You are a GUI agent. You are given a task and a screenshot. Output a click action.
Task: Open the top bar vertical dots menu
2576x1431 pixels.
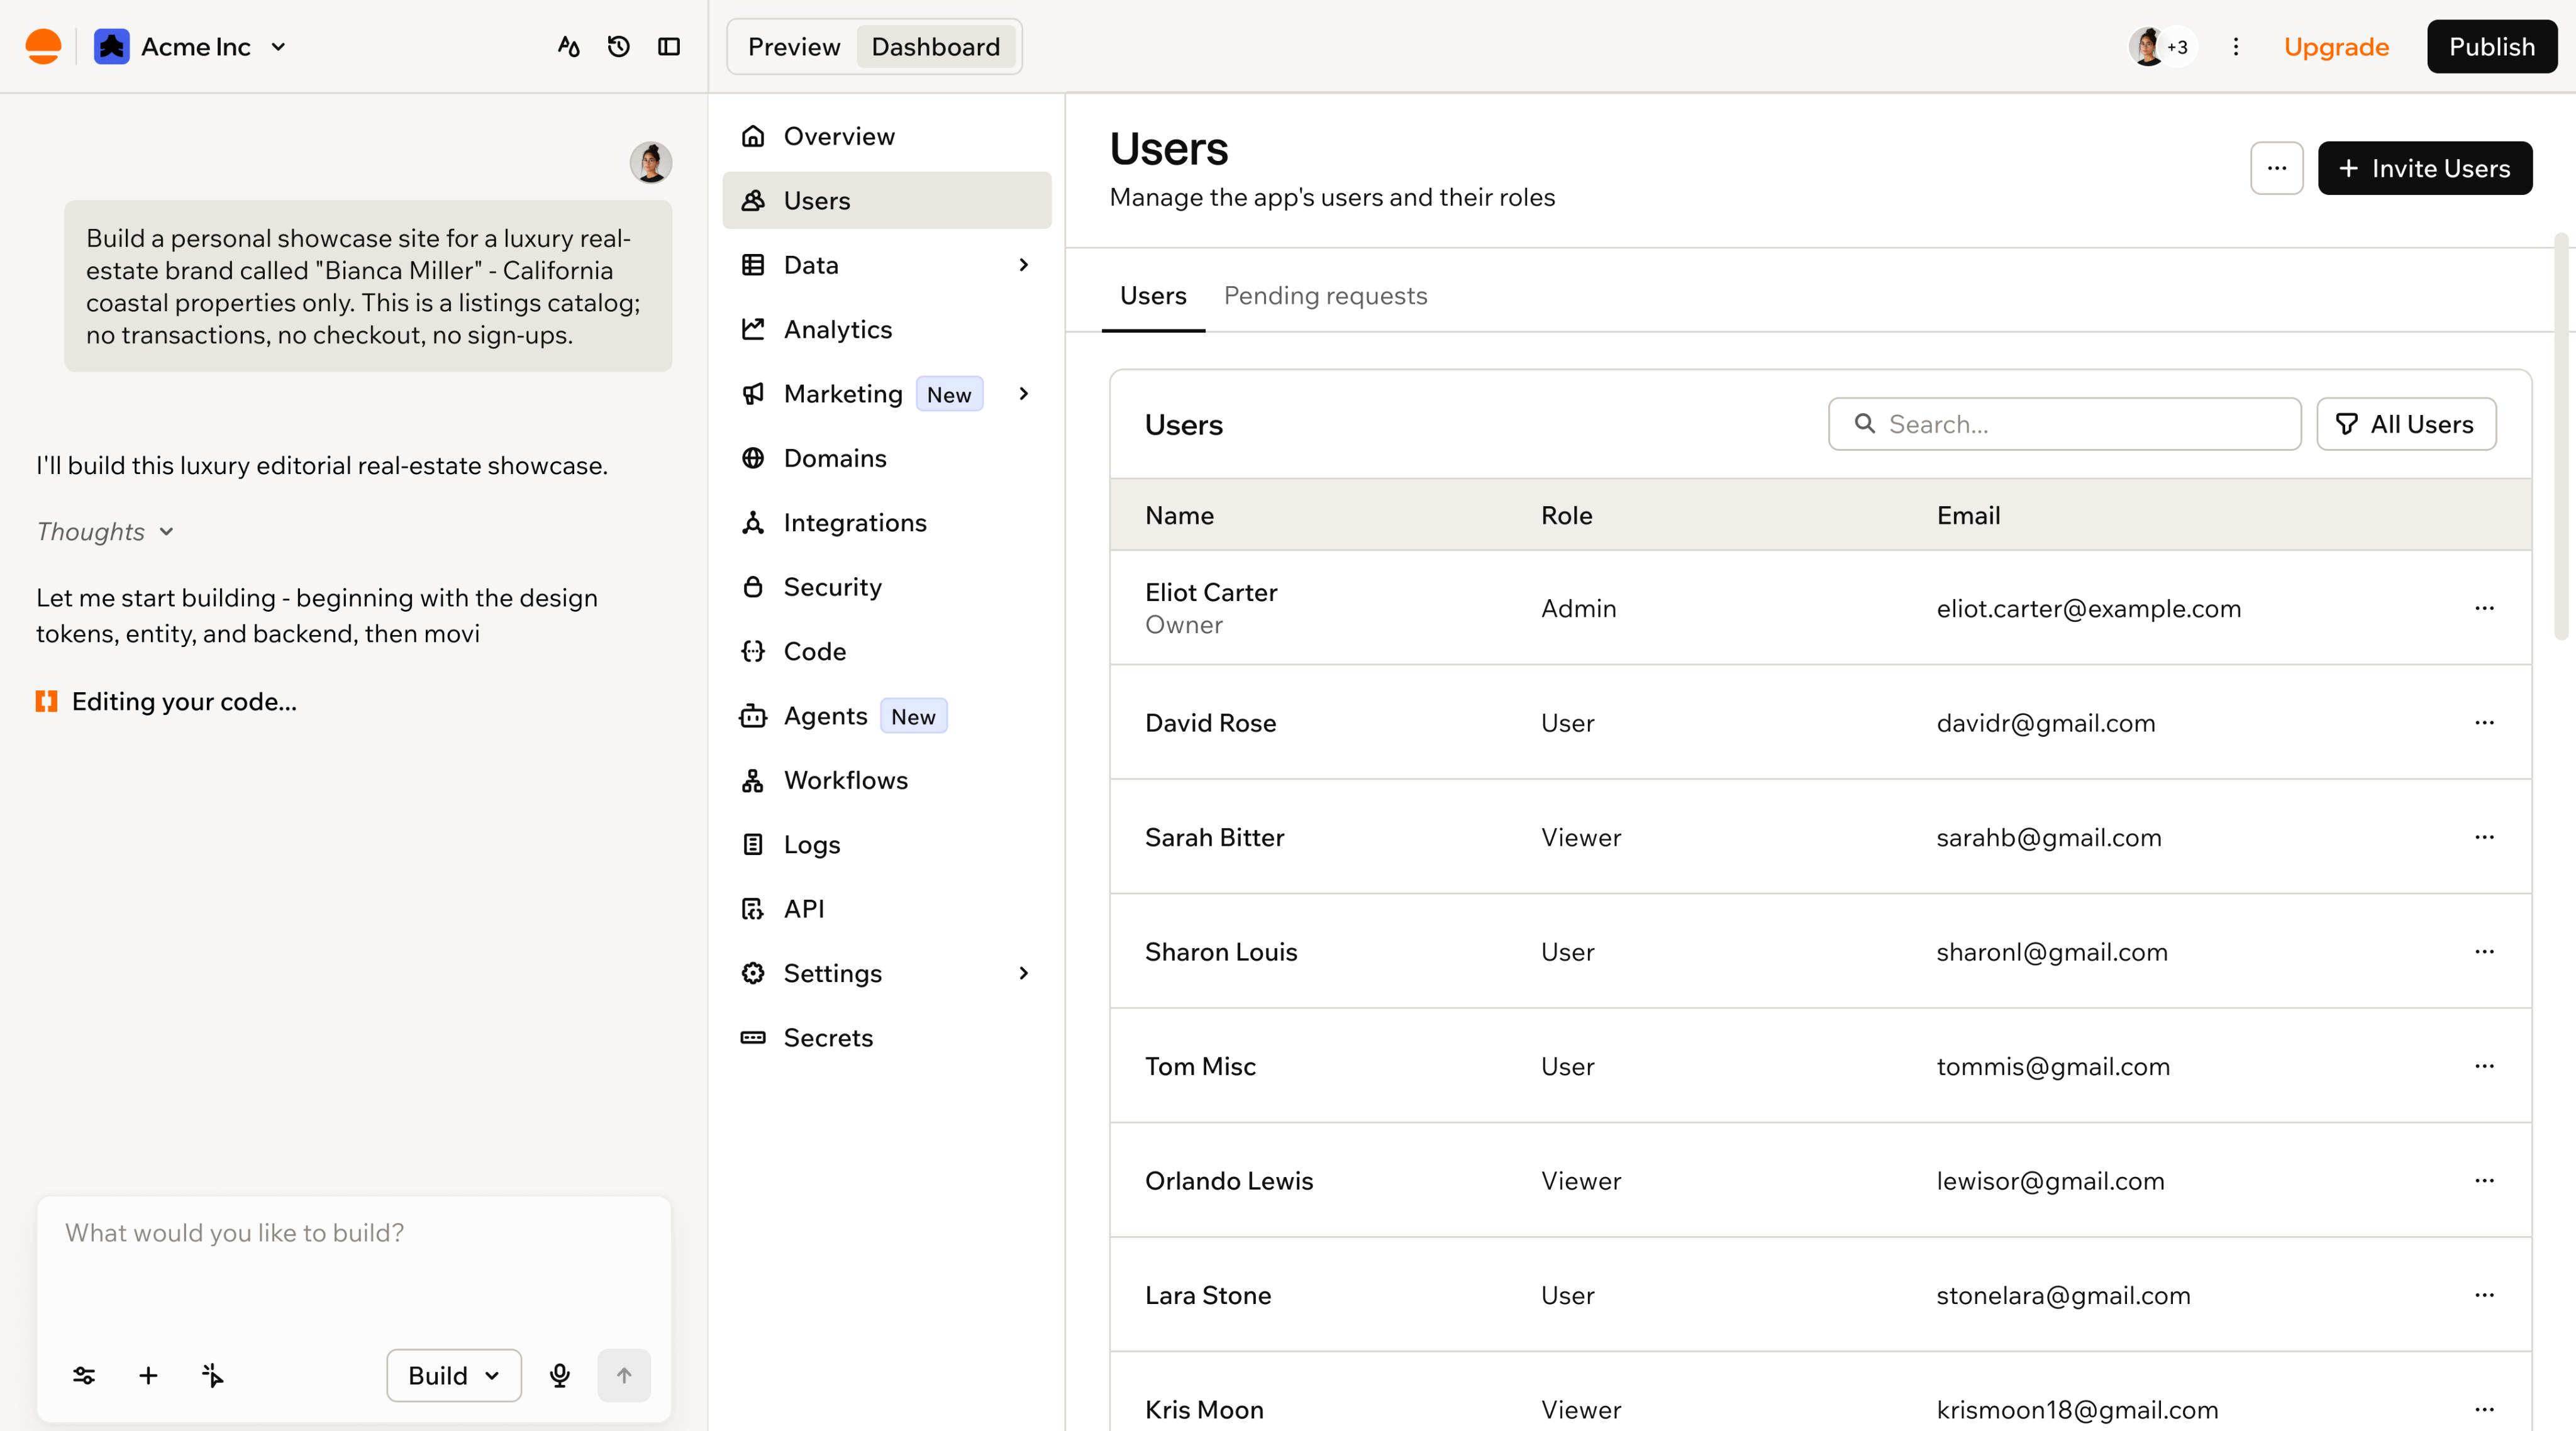click(x=2236, y=47)
